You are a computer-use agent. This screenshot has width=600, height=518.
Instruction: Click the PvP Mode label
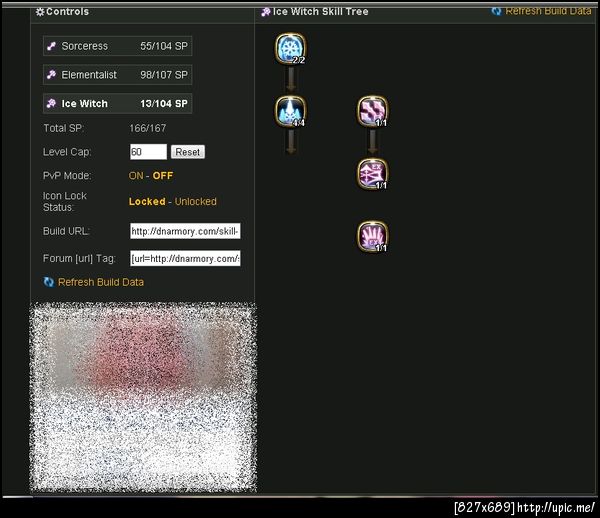pyautogui.click(x=67, y=176)
